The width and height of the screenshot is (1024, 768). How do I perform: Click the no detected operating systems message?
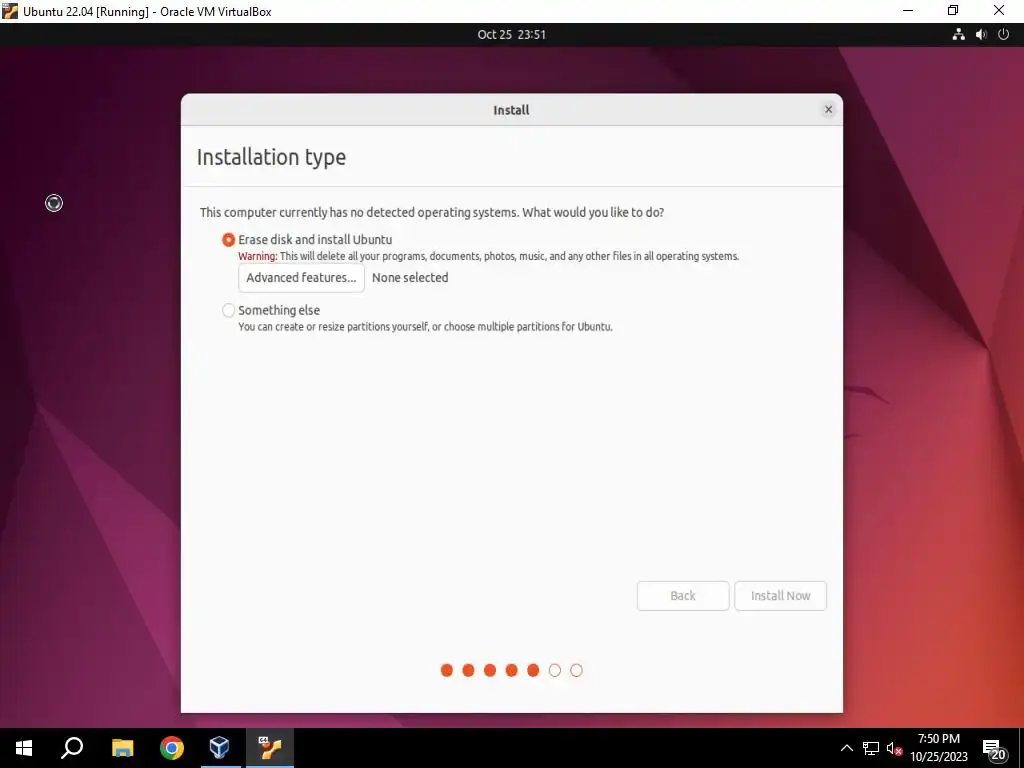(432, 212)
